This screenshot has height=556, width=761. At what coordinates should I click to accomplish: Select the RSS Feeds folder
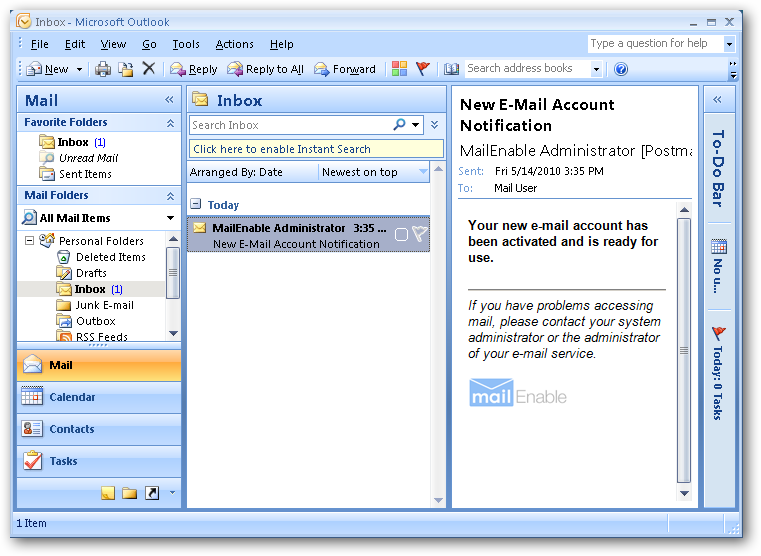click(92, 336)
